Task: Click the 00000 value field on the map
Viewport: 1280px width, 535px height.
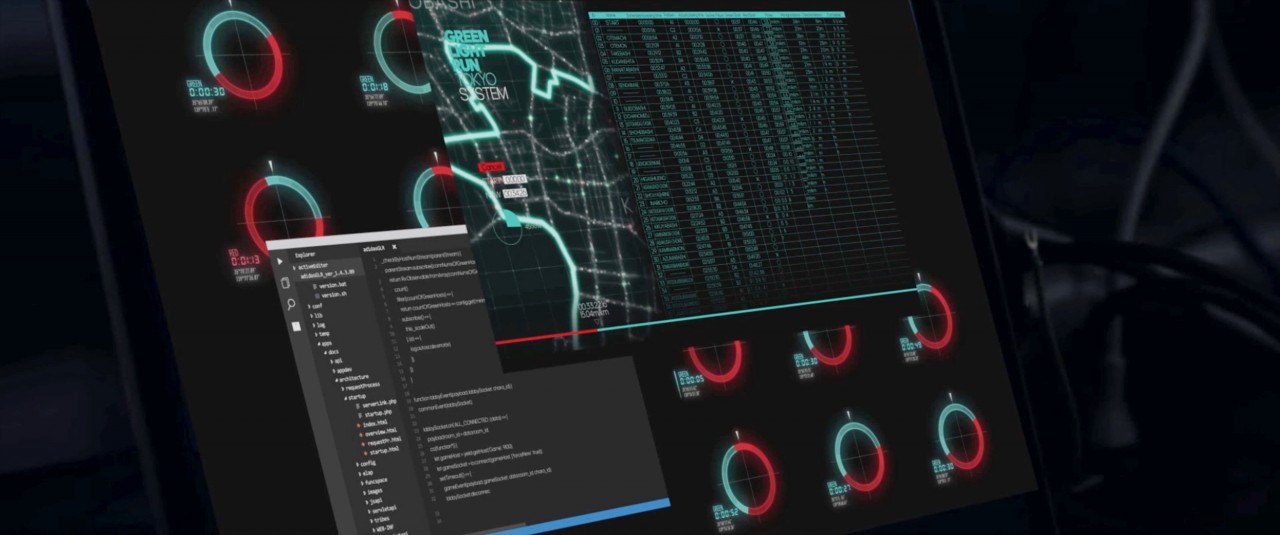Action: click(x=515, y=180)
